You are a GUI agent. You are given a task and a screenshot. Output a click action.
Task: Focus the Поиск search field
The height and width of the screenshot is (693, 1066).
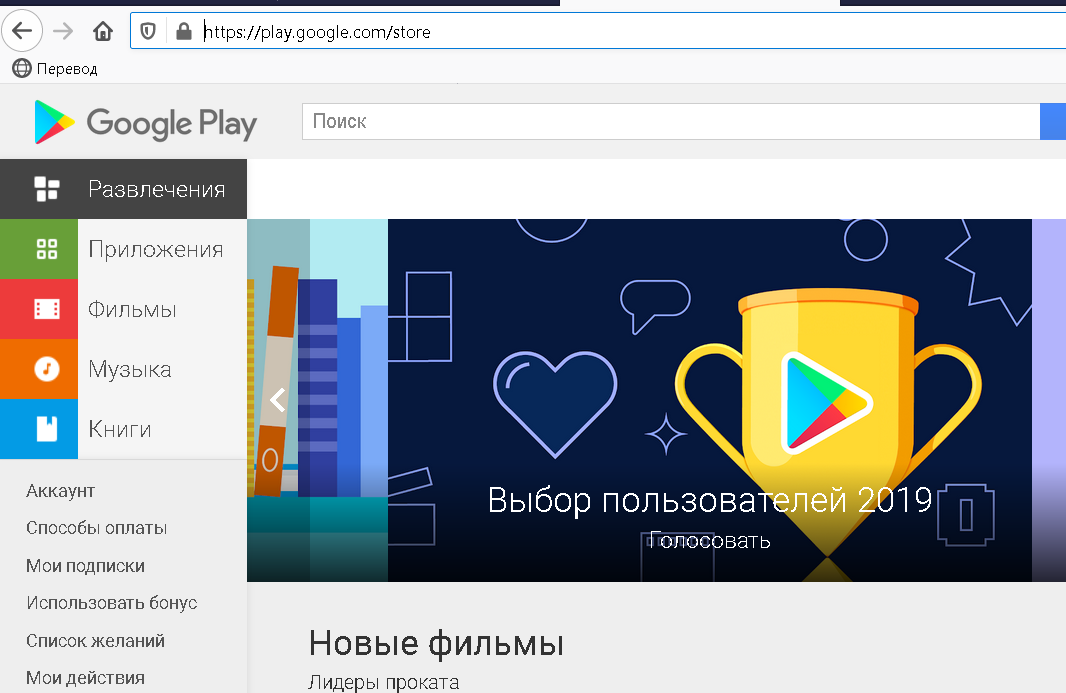pos(670,122)
